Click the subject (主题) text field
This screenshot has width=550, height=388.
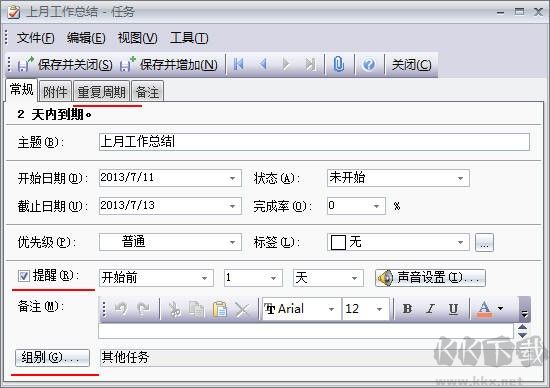click(x=314, y=142)
